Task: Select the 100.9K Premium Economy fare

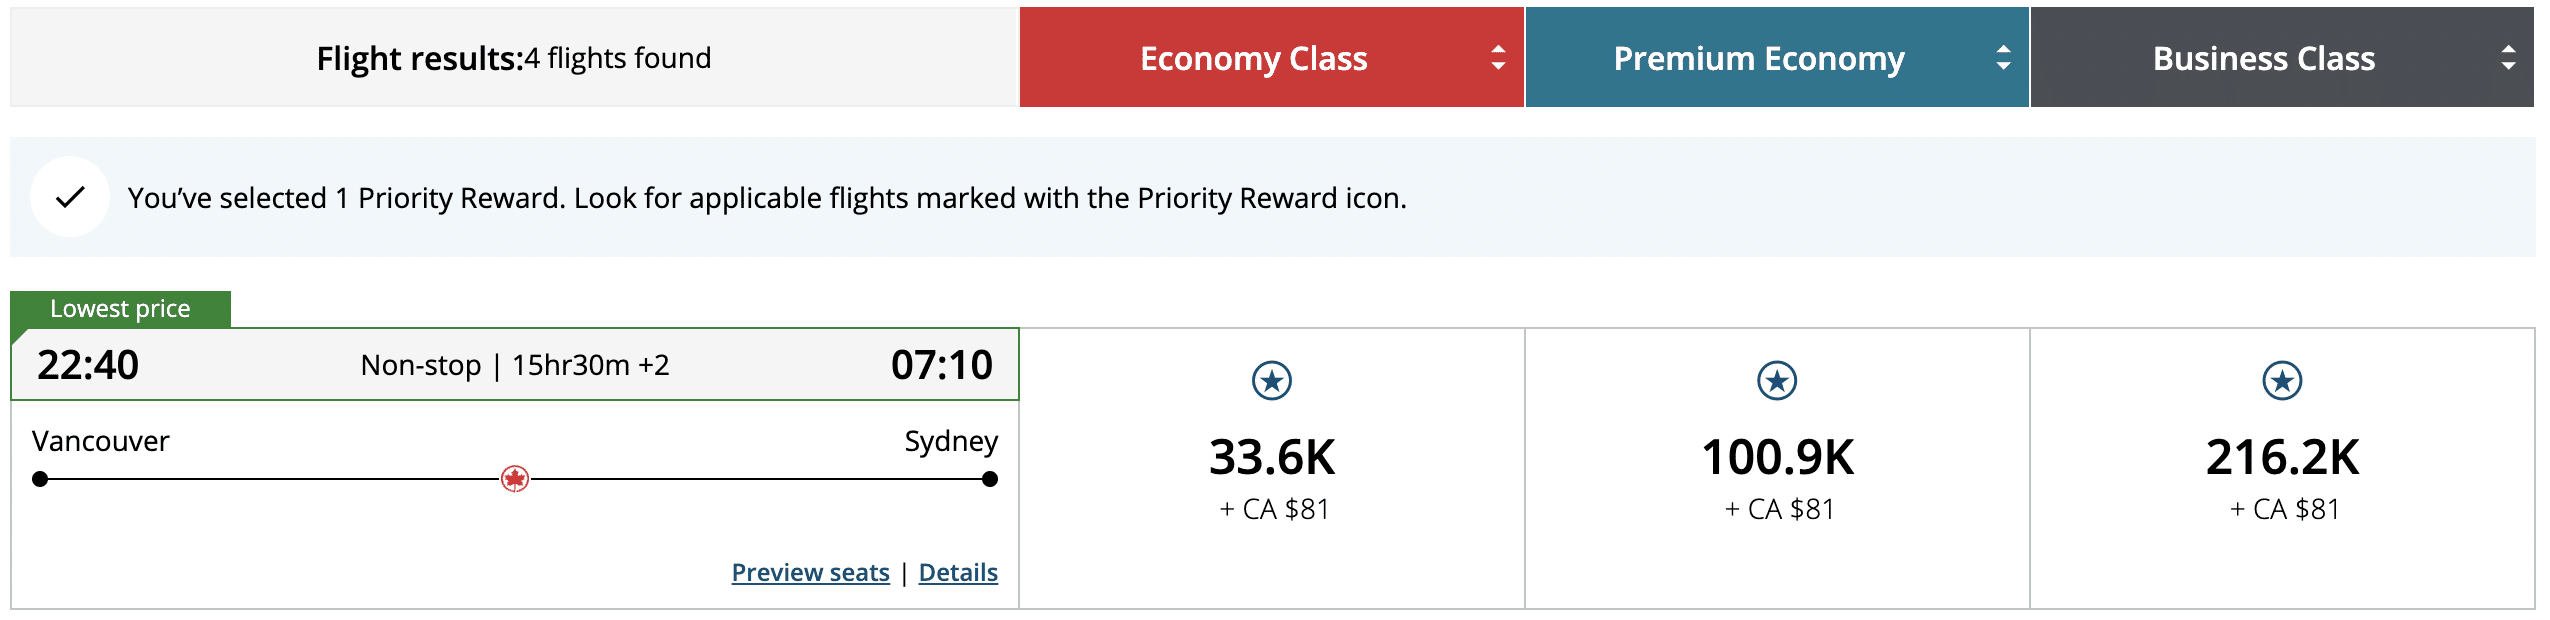Action: (1777, 458)
